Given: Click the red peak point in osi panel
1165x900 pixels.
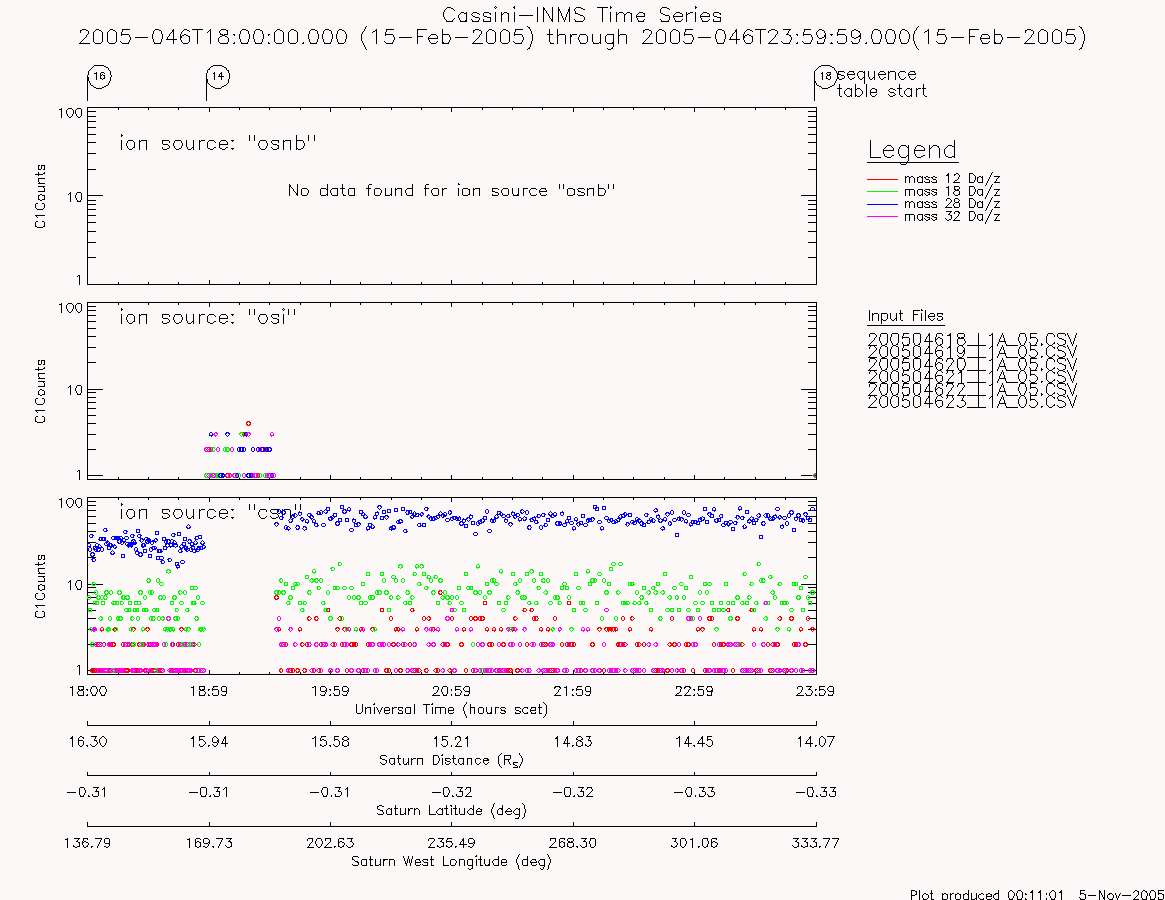Looking at the screenshot, I should click(x=248, y=424).
